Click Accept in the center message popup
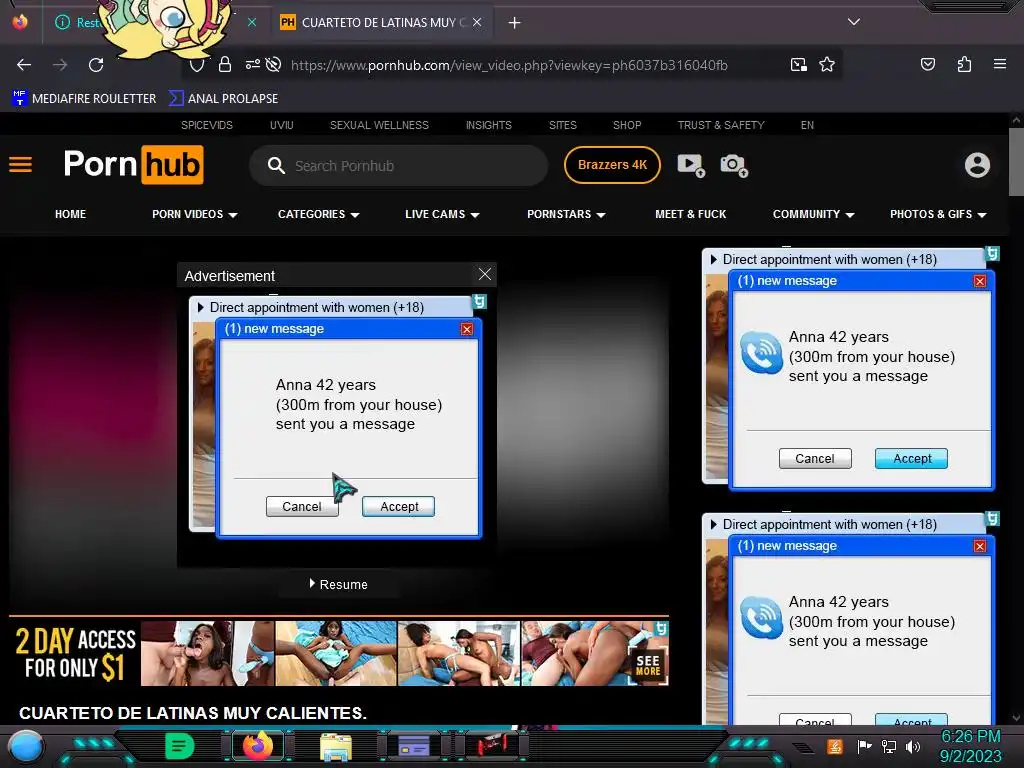 pyautogui.click(x=398, y=507)
